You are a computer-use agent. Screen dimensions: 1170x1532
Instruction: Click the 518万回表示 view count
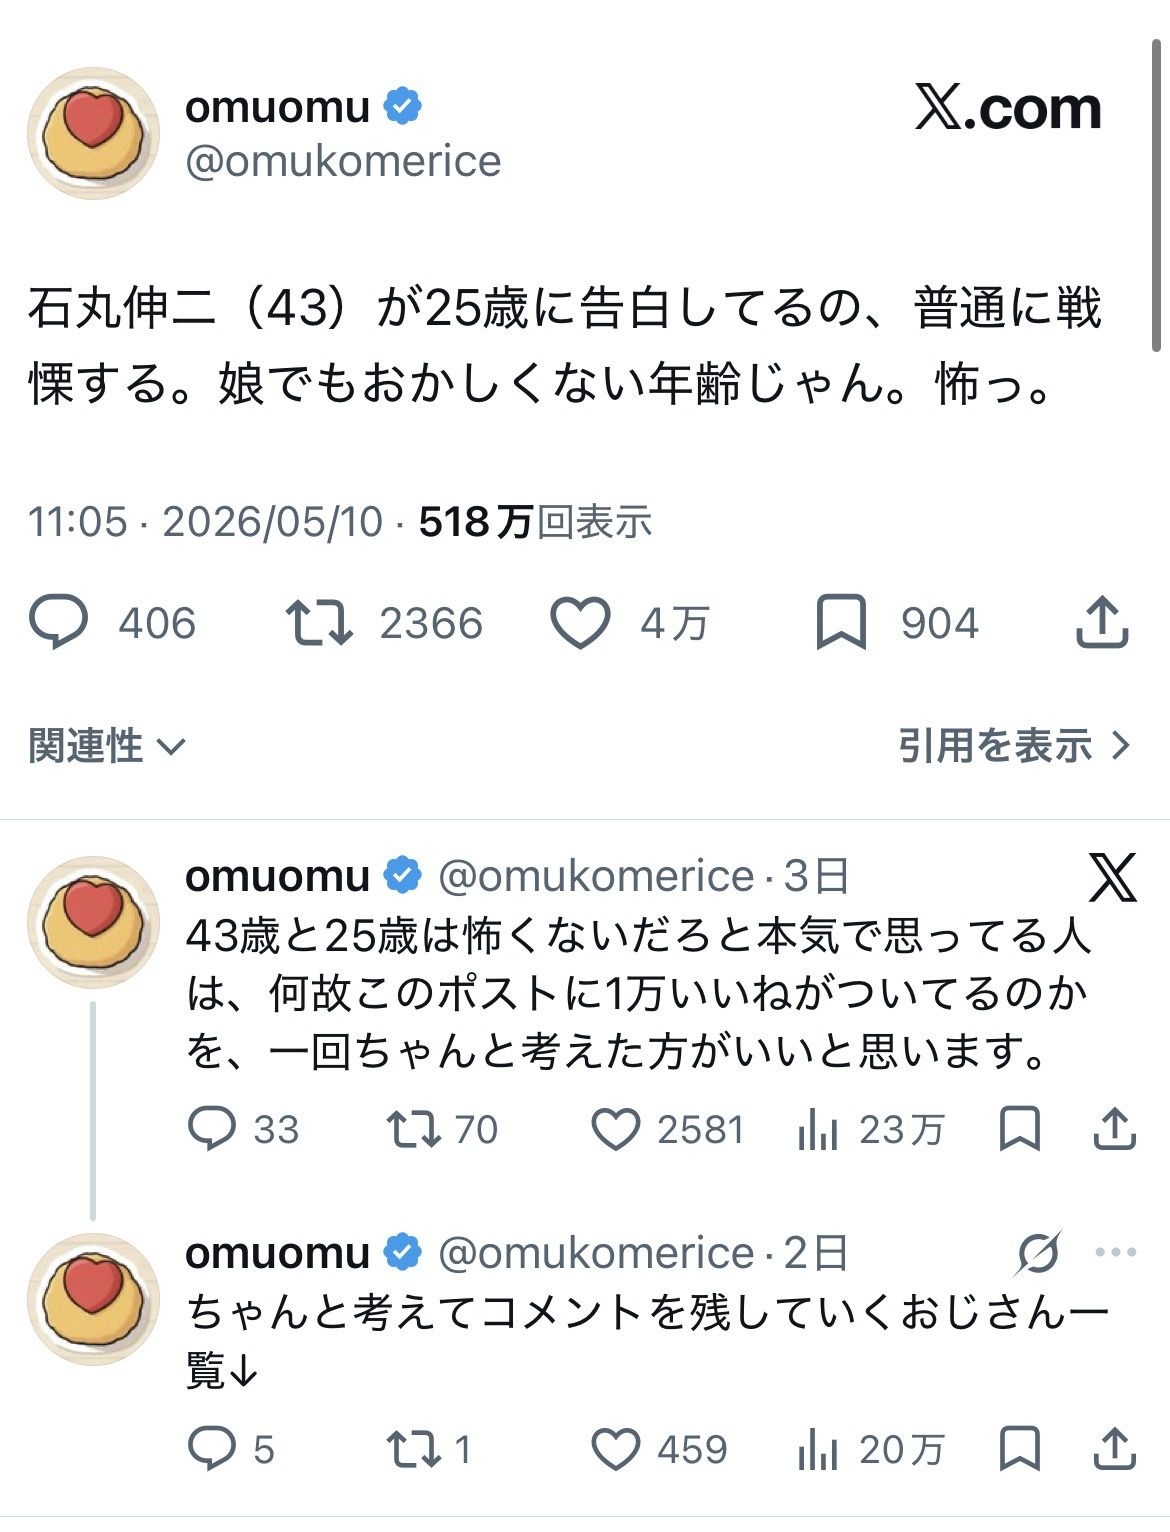point(535,522)
